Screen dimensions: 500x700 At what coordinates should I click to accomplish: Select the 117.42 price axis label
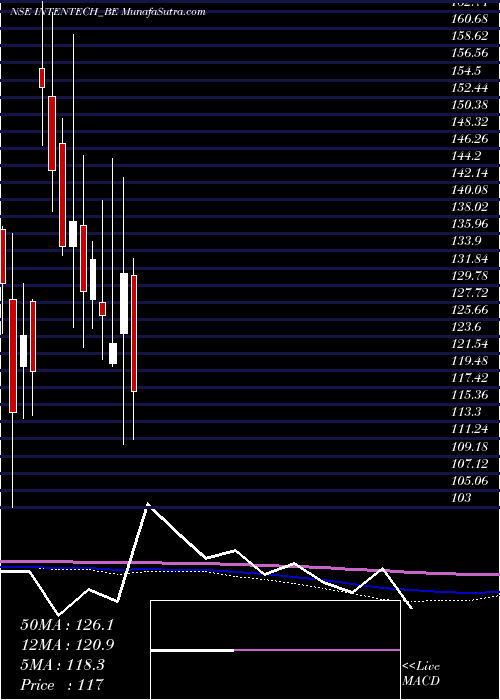coord(470,379)
